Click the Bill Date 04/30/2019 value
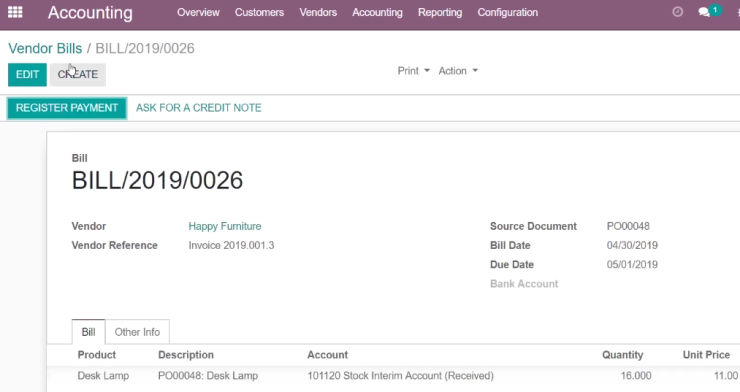Screen dimensions: 740x392 click(632, 246)
